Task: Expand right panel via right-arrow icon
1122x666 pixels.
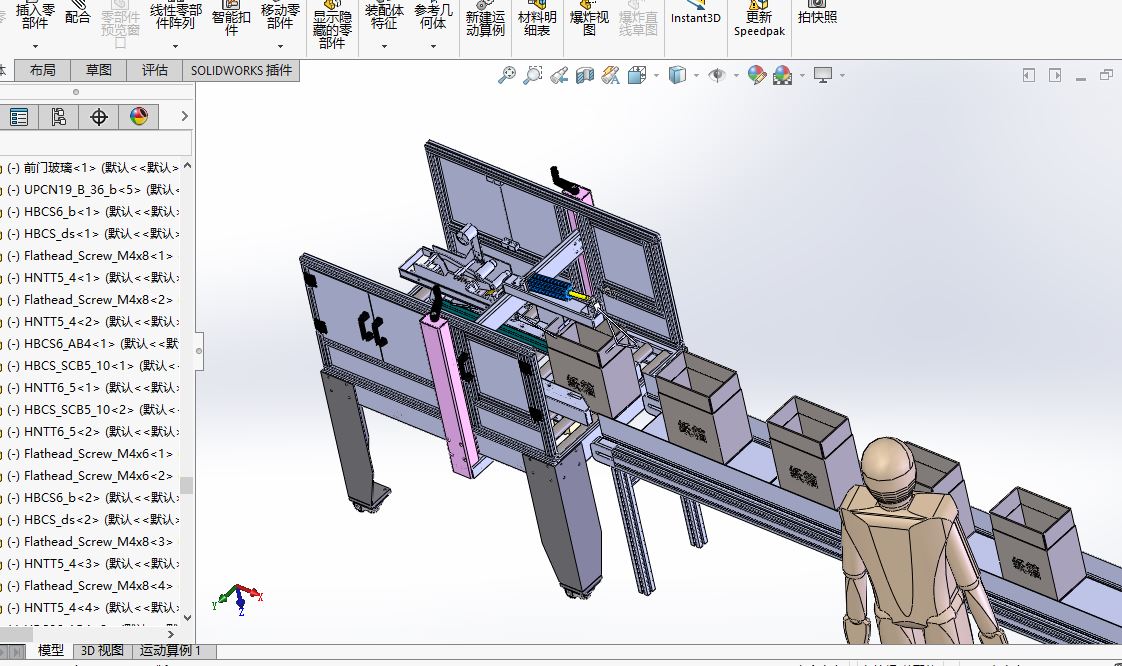Action: [1055, 75]
